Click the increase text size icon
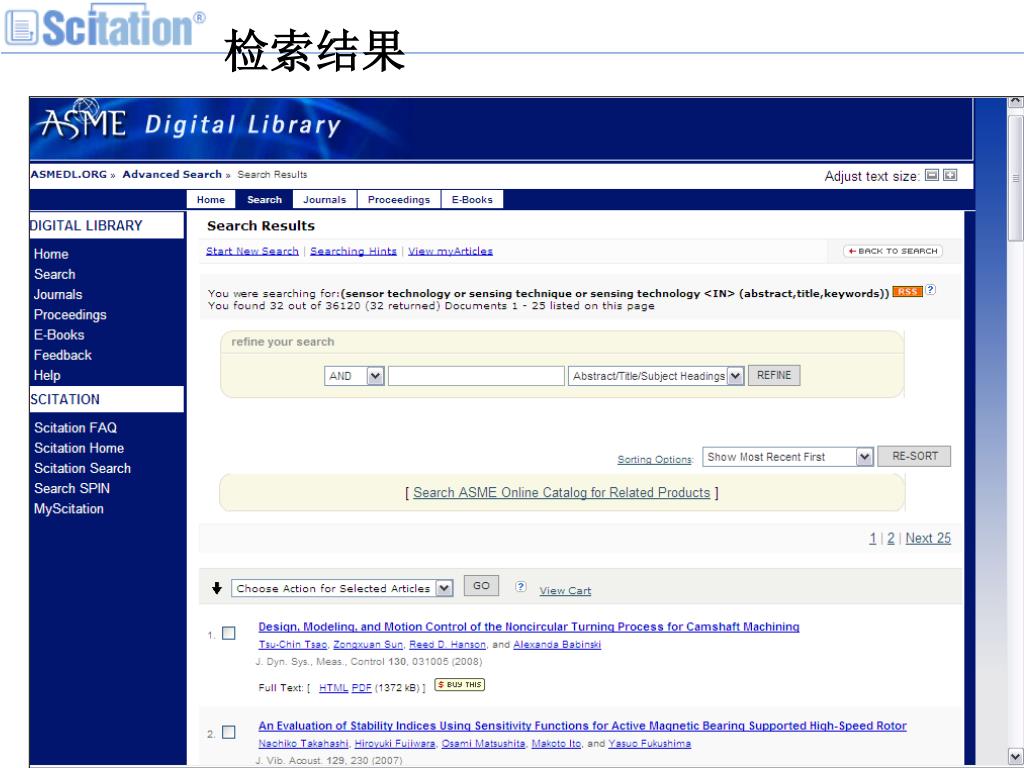 [x=950, y=175]
